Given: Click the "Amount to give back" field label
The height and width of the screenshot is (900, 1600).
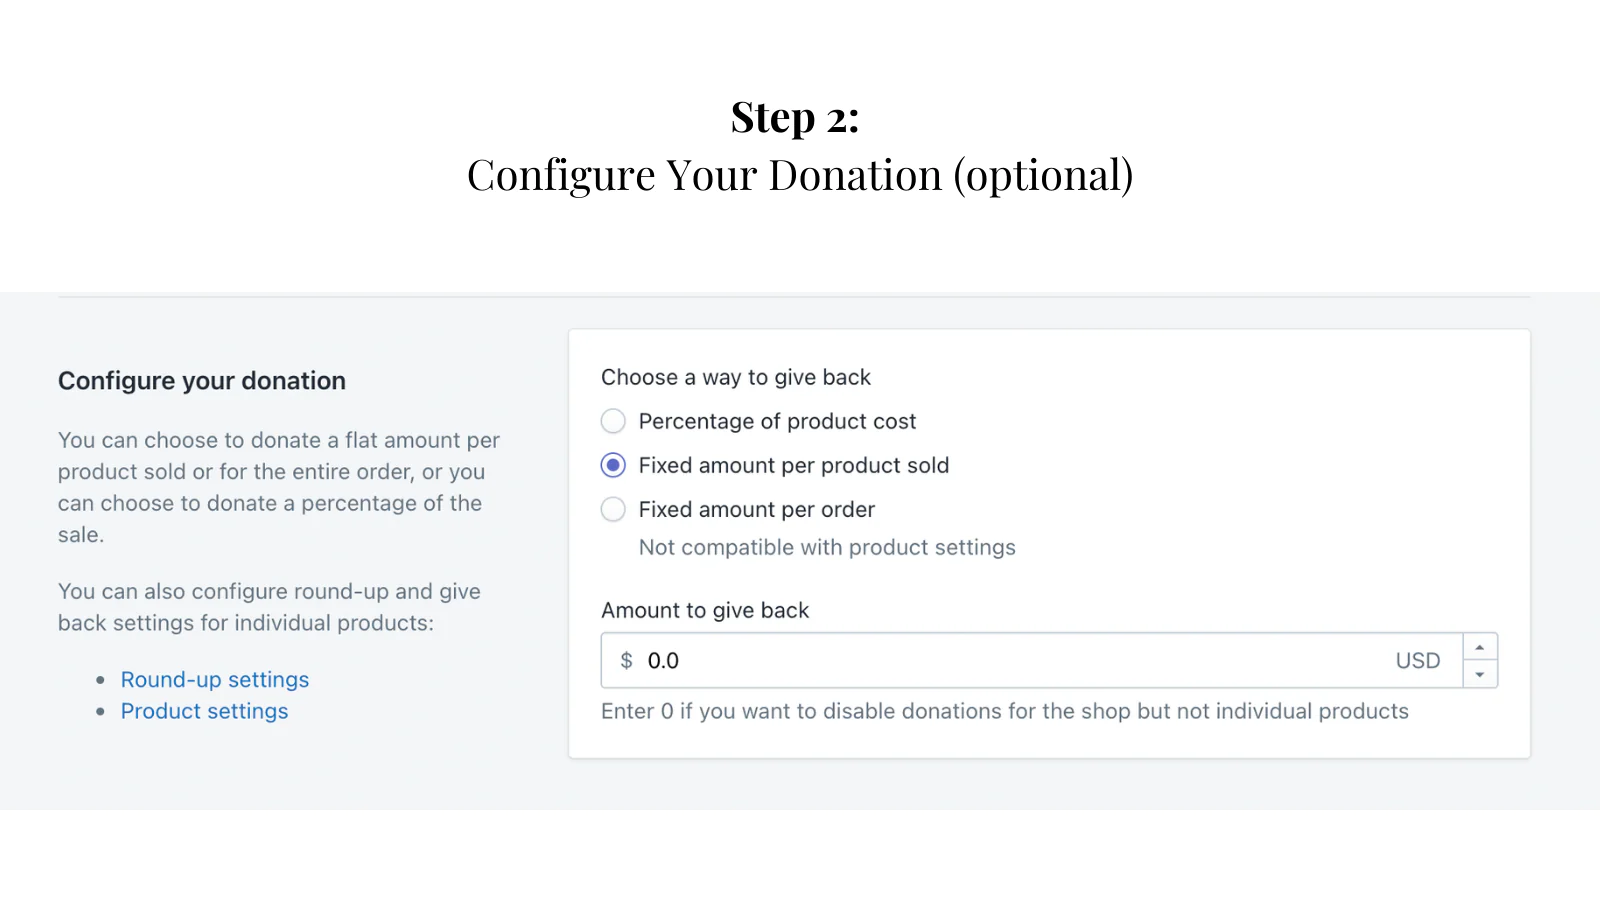Looking at the screenshot, I should coord(705,610).
